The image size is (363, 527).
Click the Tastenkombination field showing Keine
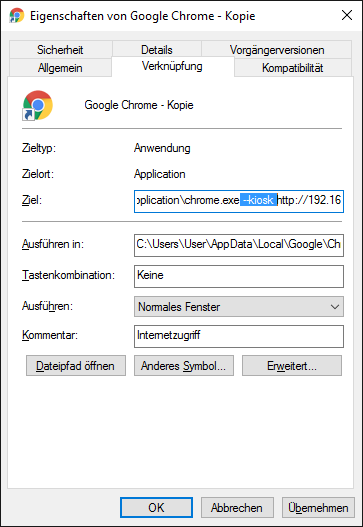point(239,276)
